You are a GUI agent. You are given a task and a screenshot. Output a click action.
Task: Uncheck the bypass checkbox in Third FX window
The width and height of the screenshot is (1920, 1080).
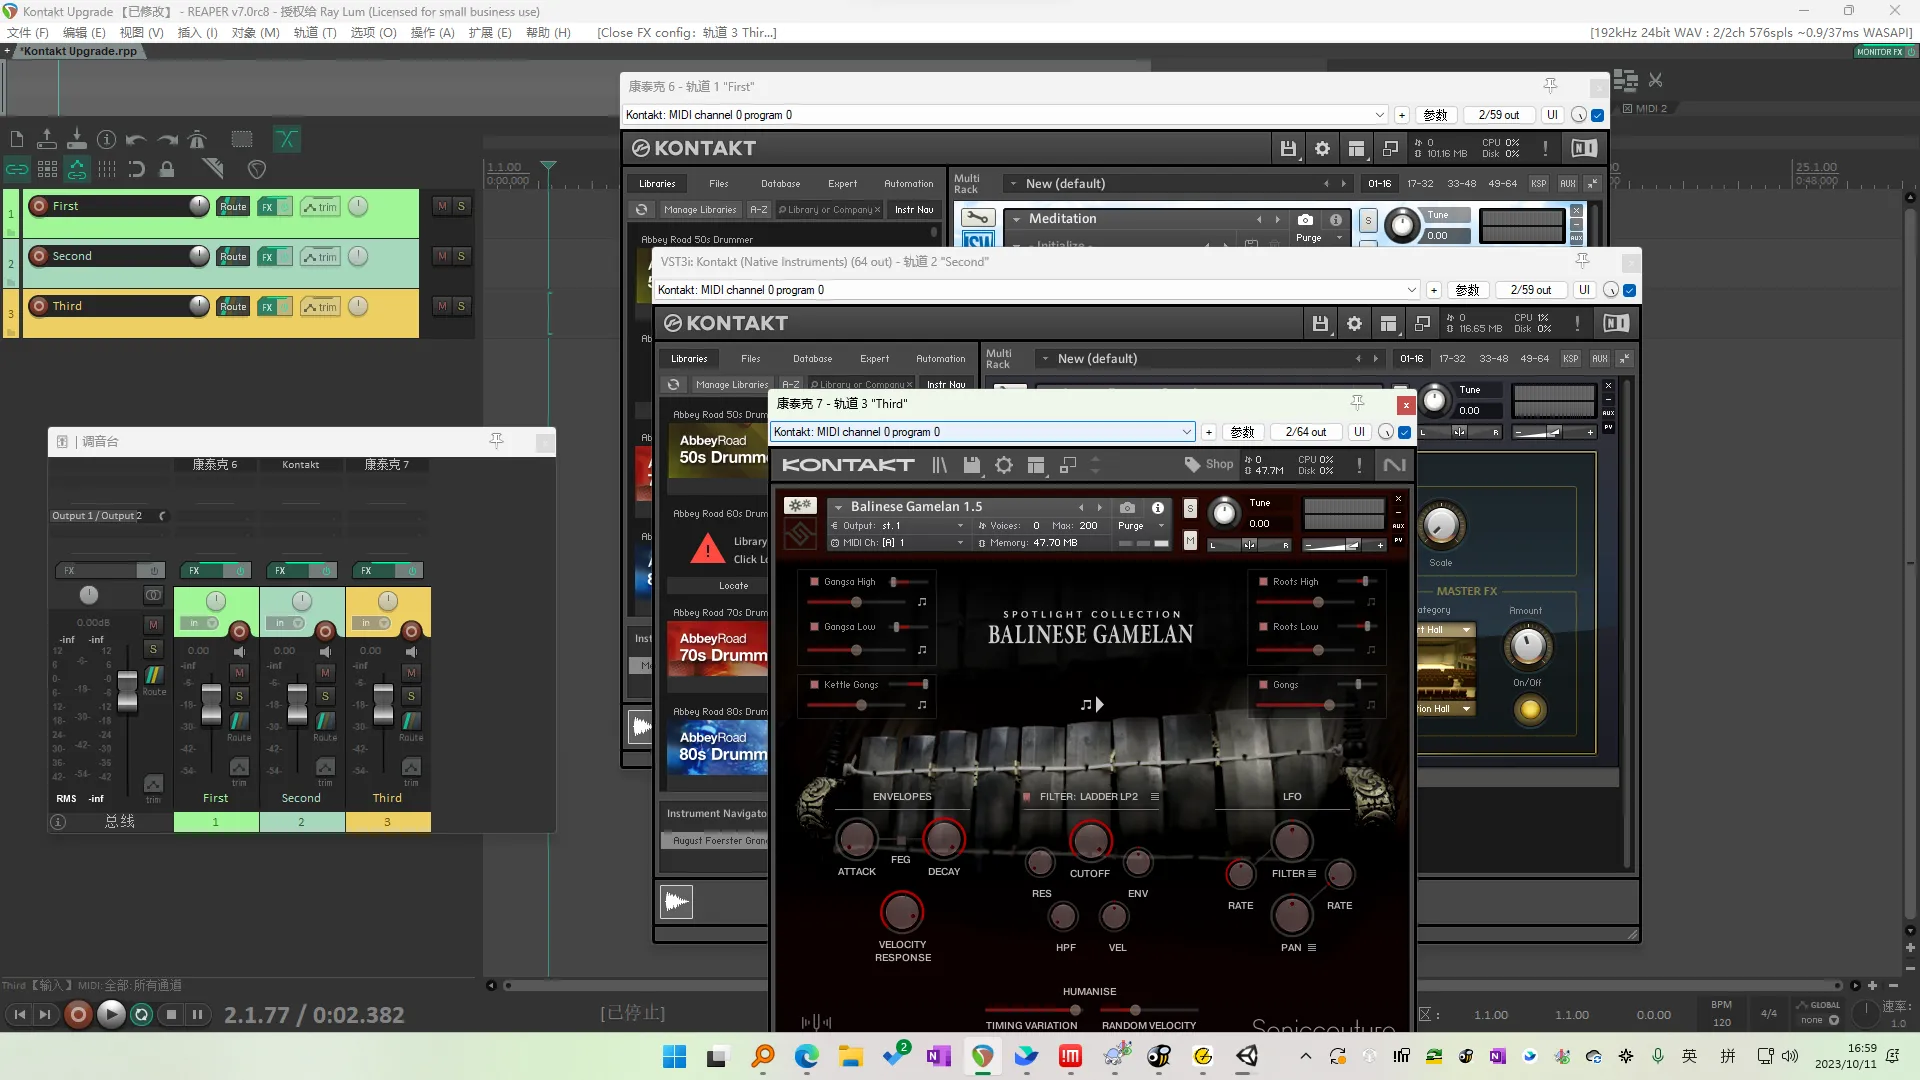pyautogui.click(x=1405, y=432)
